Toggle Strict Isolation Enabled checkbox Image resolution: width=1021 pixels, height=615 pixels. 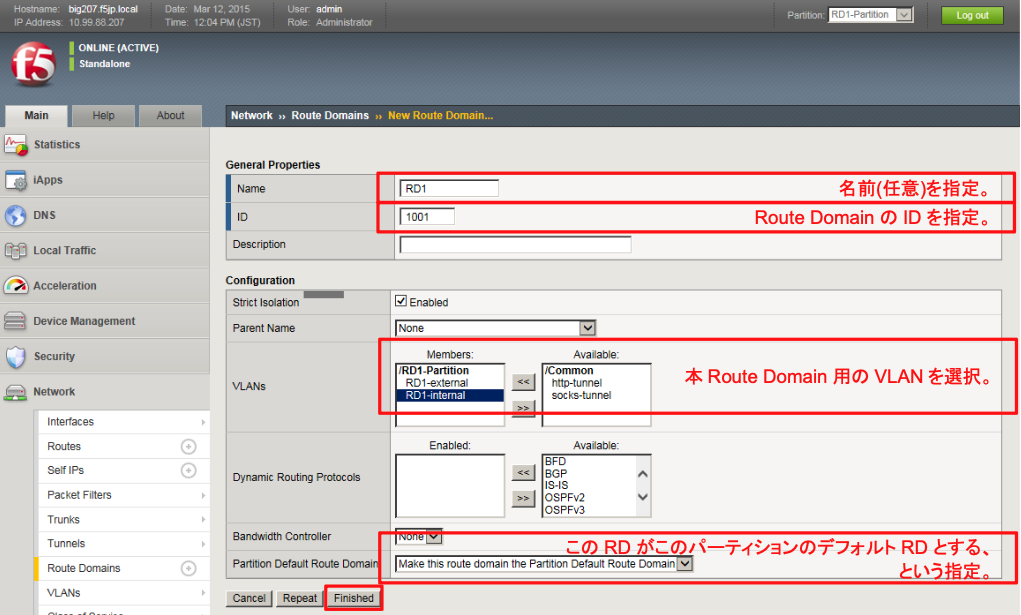point(401,301)
